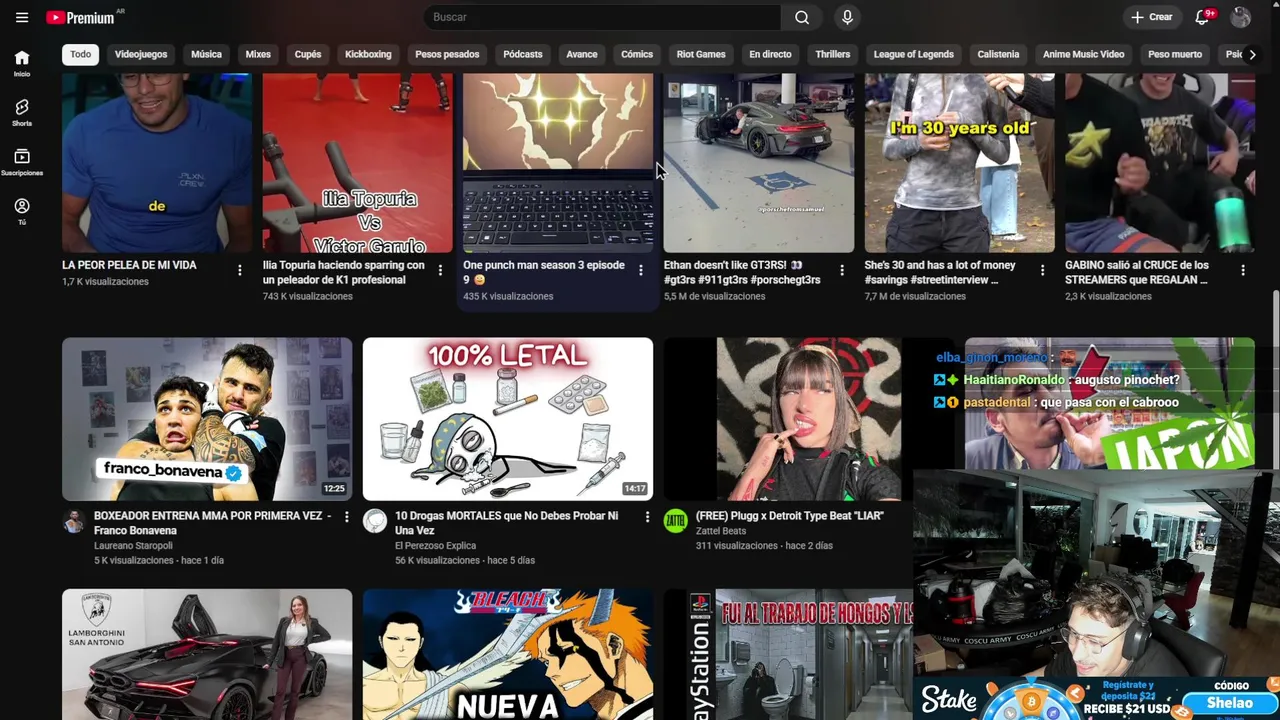Click El Perezoso Explica channel avatar

(x=375, y=521)
